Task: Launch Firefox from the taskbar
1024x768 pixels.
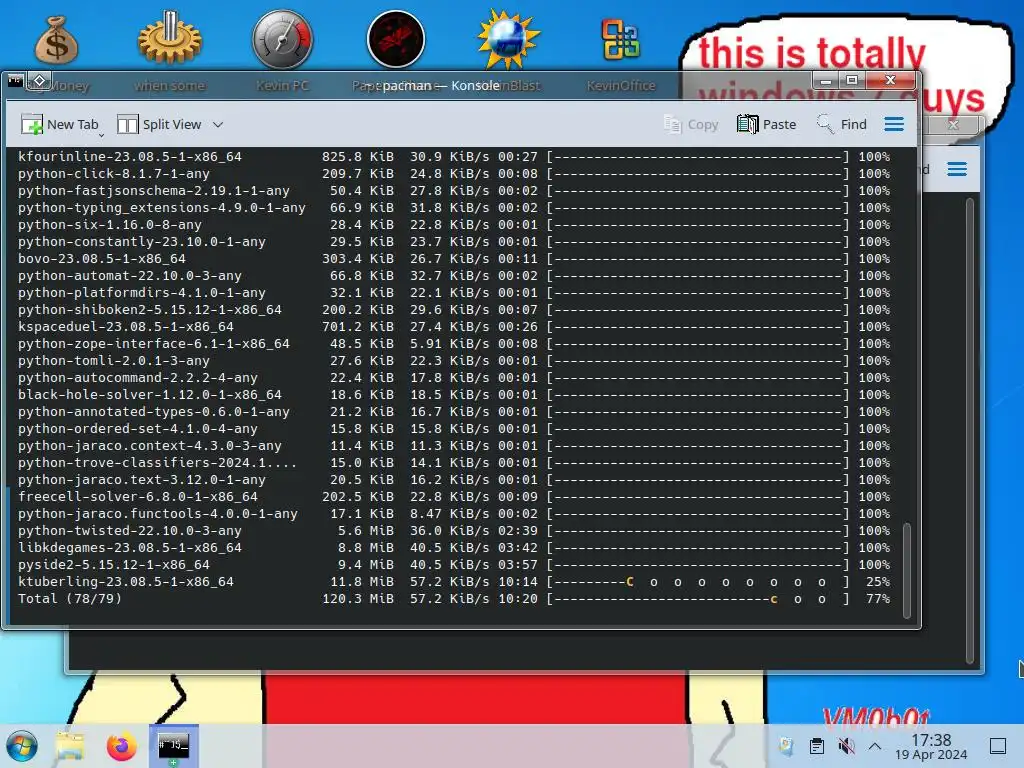Action: point(121,746)
